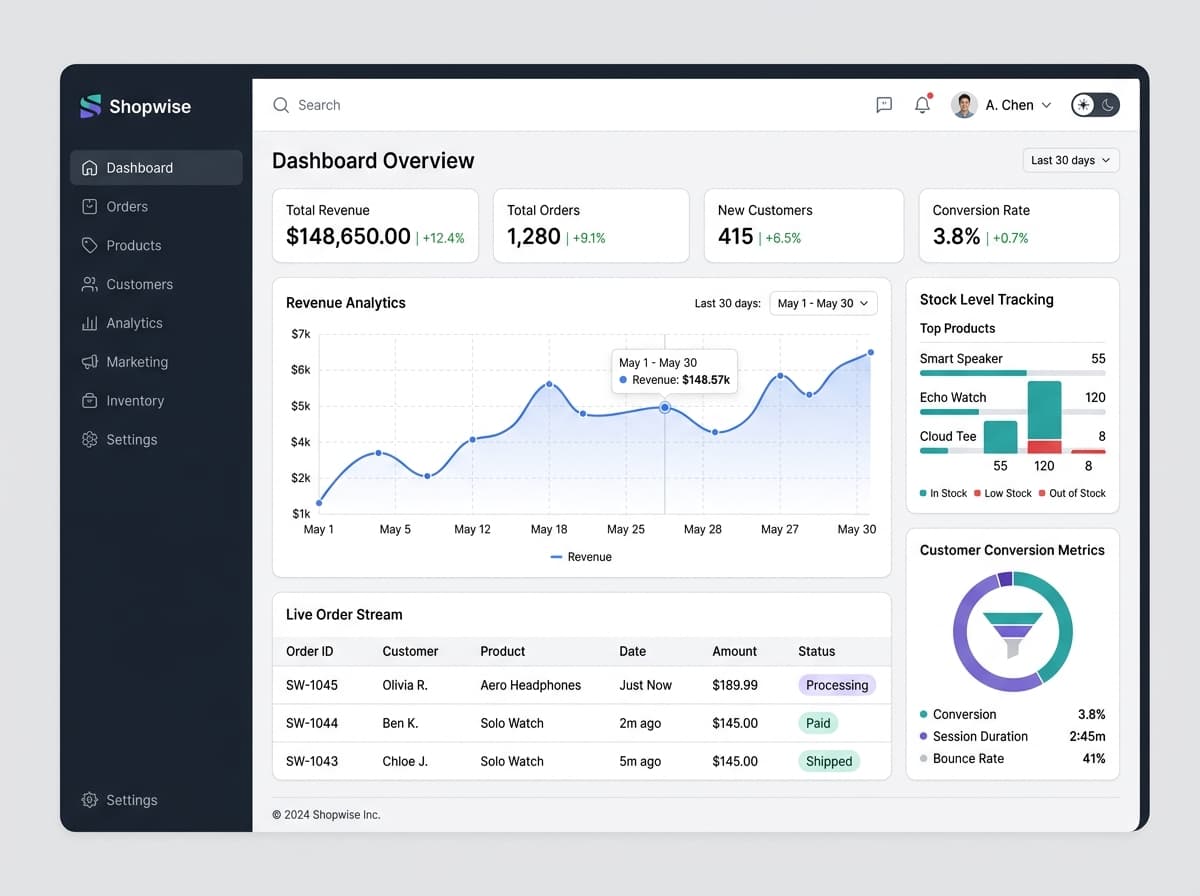Click the Customers people icon in sidebar

[90, 284]
